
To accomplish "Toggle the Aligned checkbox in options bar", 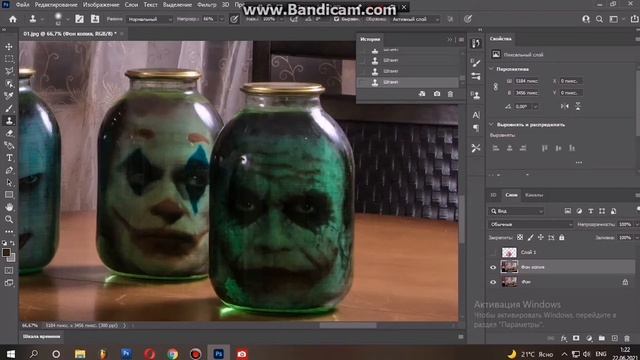I will pos(336,19).
